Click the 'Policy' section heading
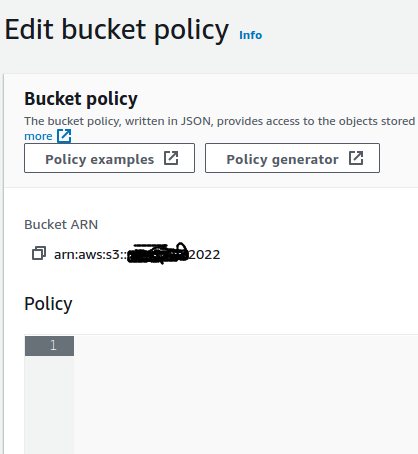 (48, 304)
